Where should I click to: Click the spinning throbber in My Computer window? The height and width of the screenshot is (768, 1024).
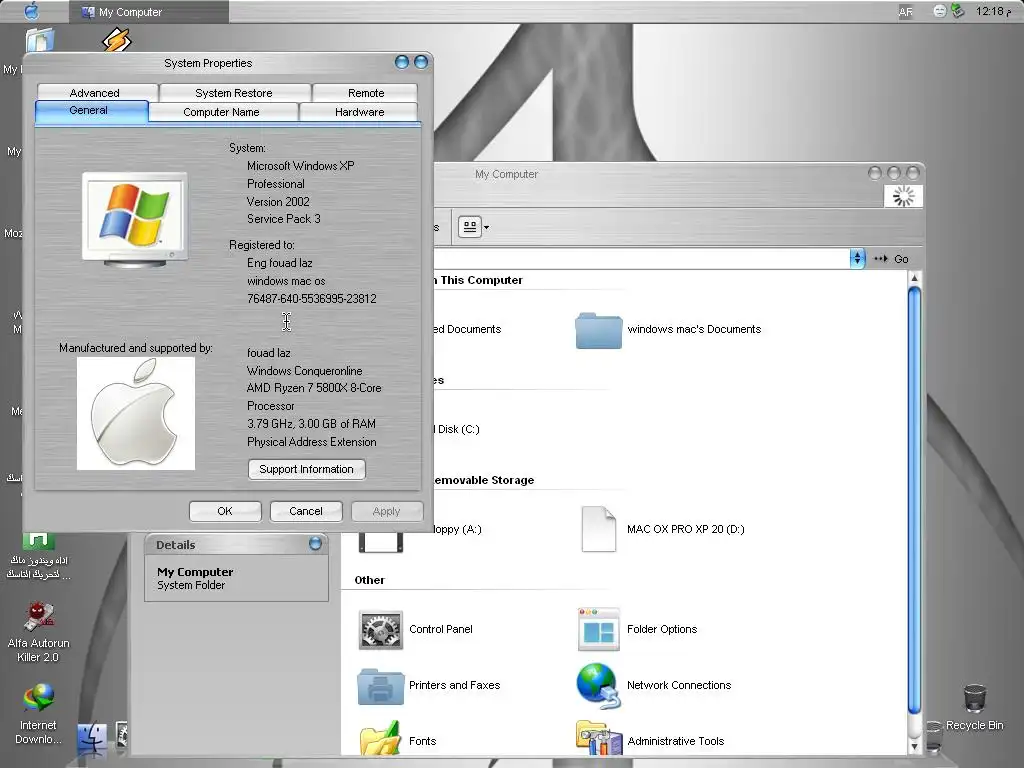pos(903,196)
